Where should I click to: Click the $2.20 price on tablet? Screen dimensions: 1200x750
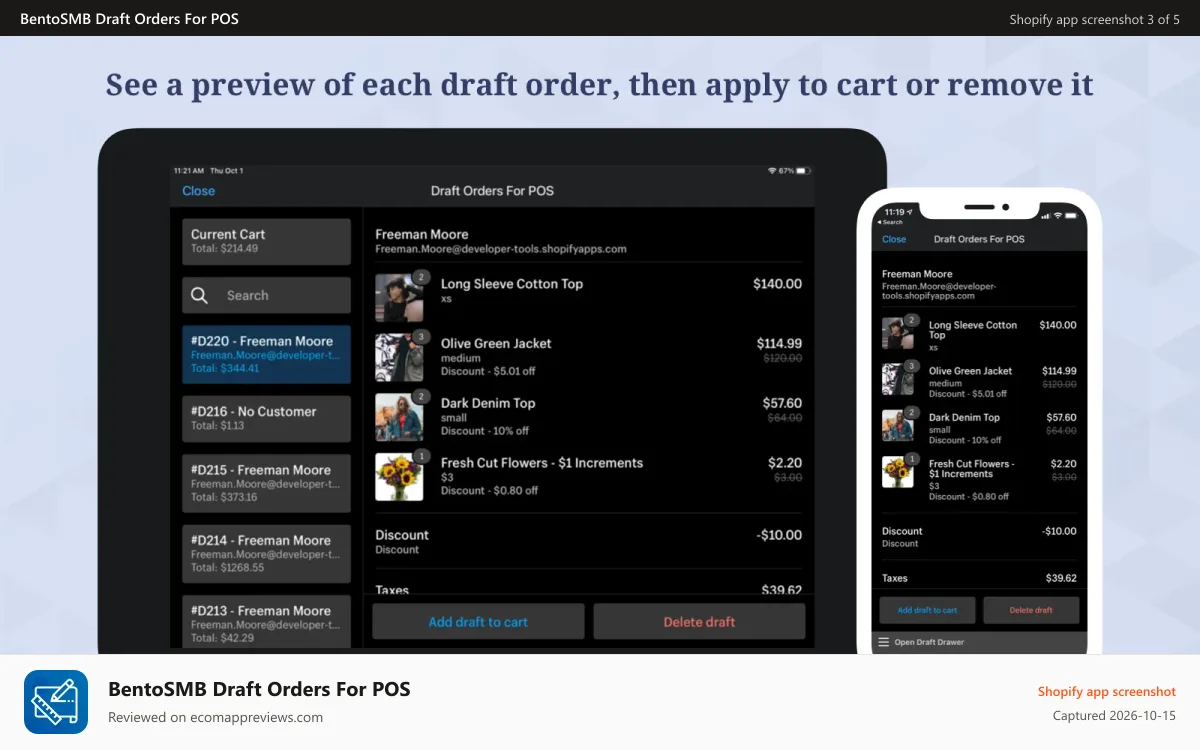point(785,463)
